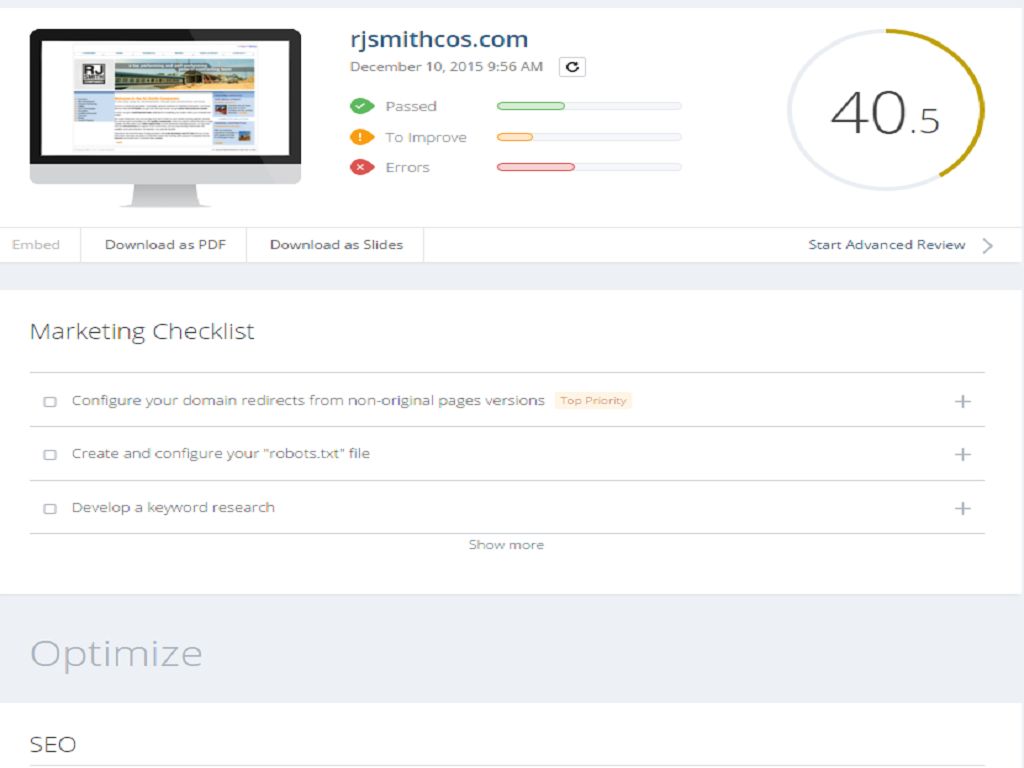The image size is (1024, 768).
Task: Check the robots.txt file checklist box
Action: pos(50,455)
